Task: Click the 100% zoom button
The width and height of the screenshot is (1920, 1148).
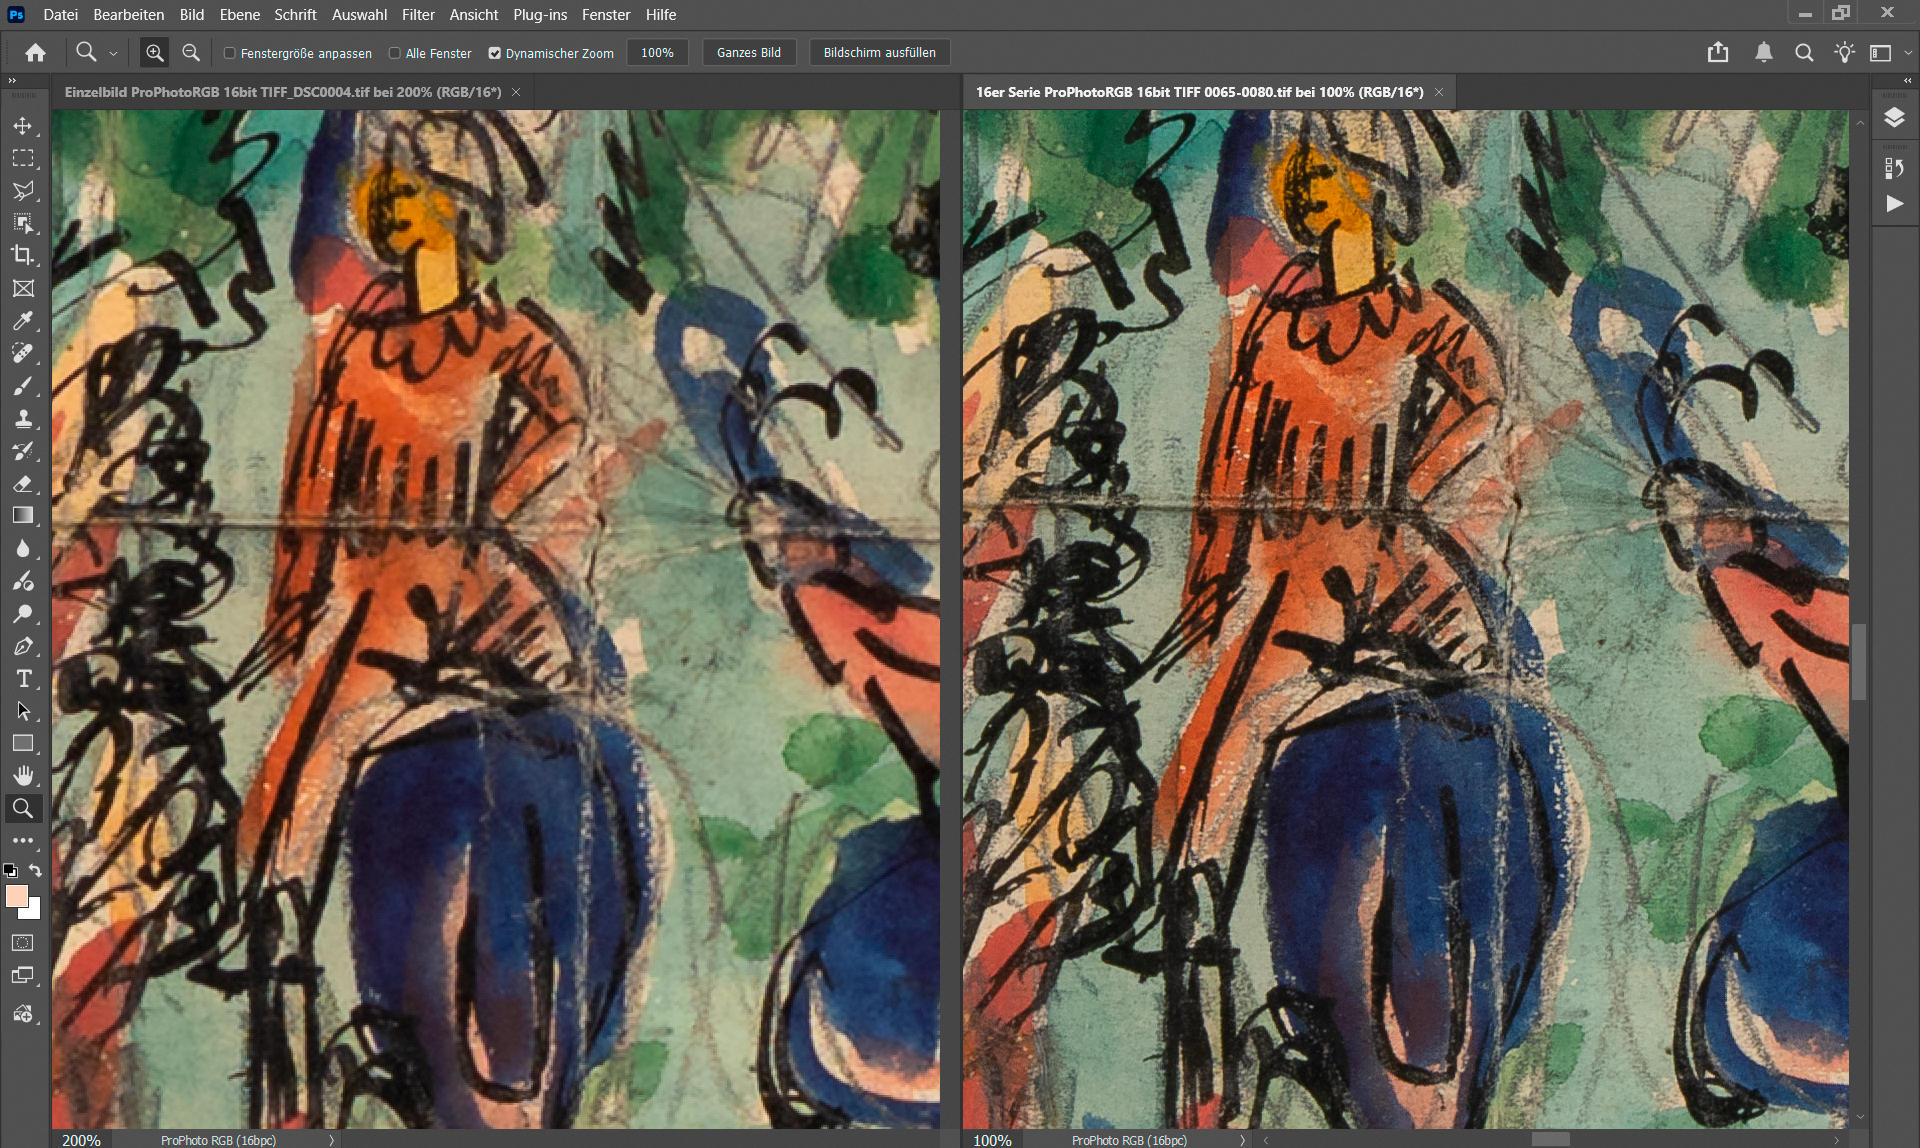Action: pos(657,53)
